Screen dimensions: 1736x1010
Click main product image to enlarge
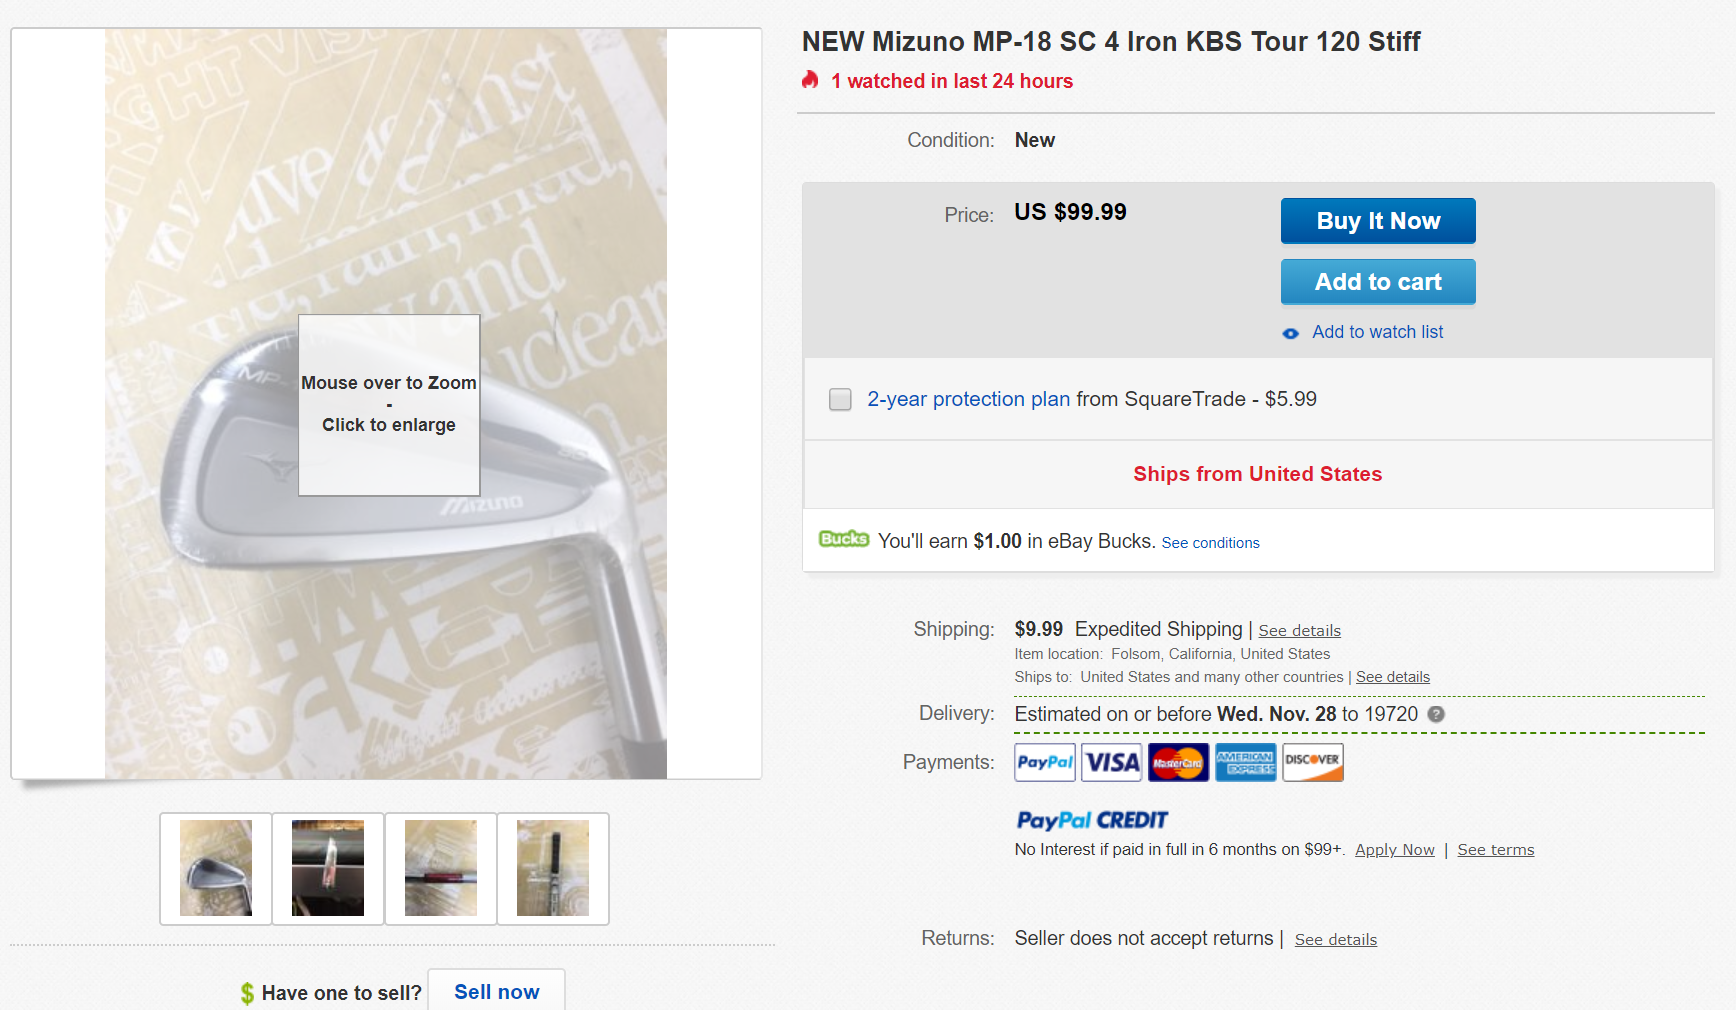point(386,404)
